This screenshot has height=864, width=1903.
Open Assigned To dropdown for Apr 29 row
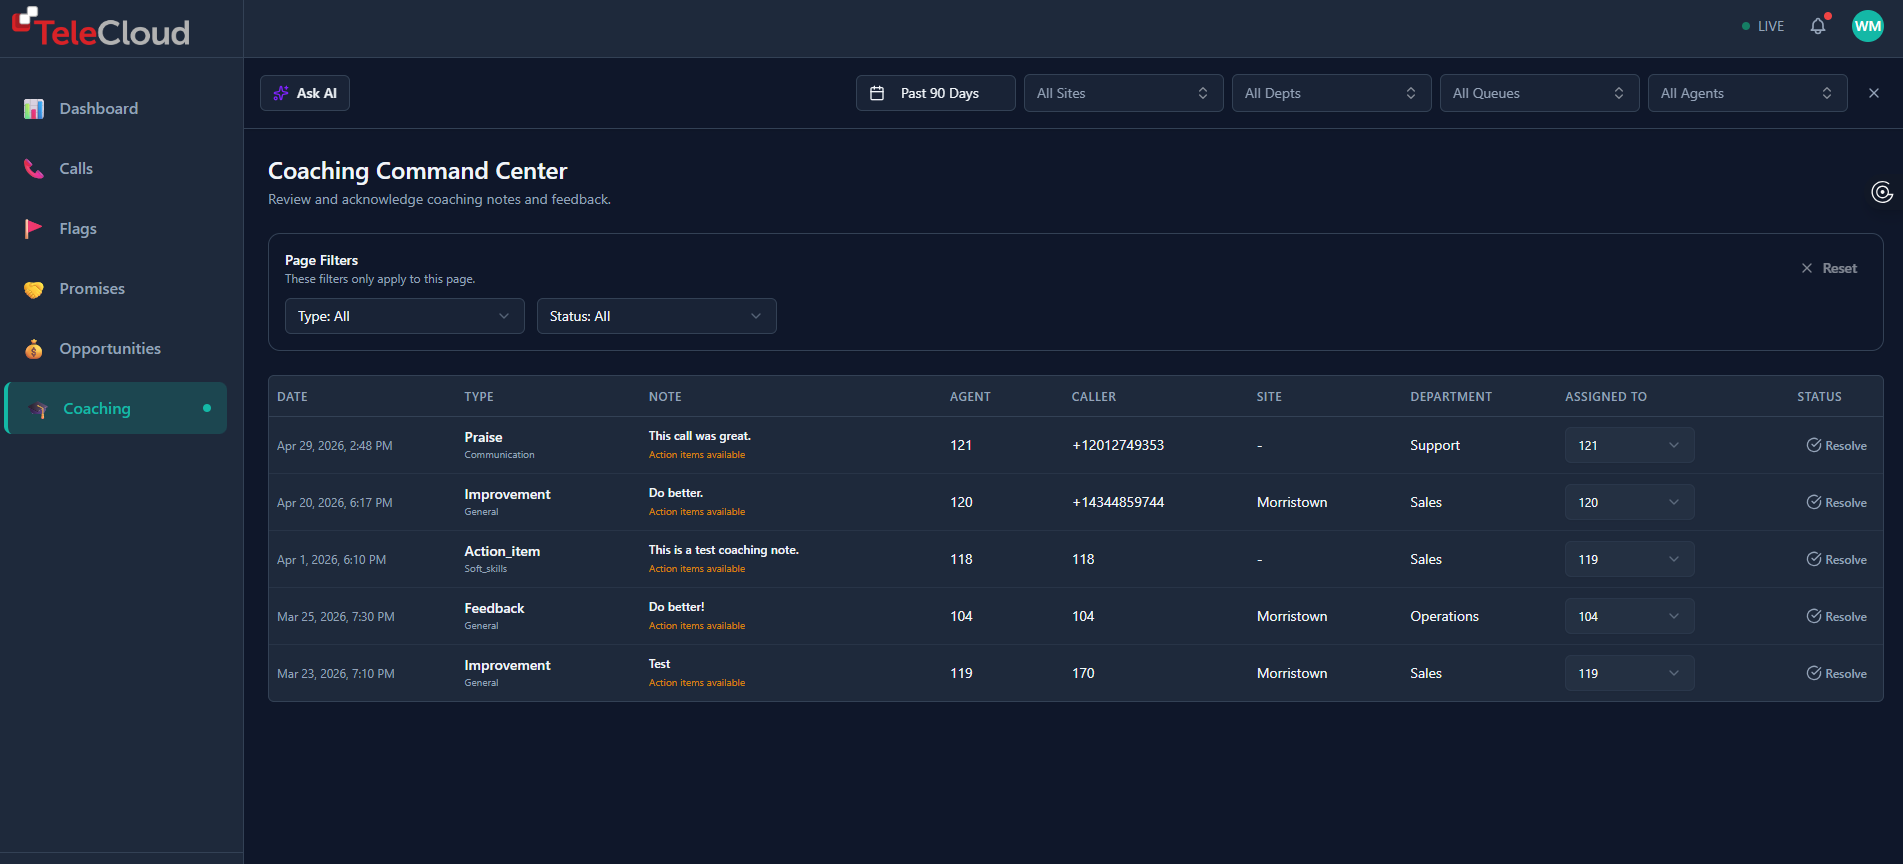[x=1629, y=445]
